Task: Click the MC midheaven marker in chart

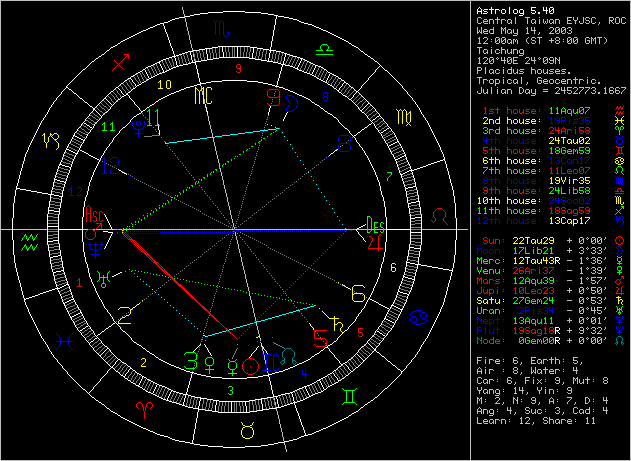Action: click(203, 97)
